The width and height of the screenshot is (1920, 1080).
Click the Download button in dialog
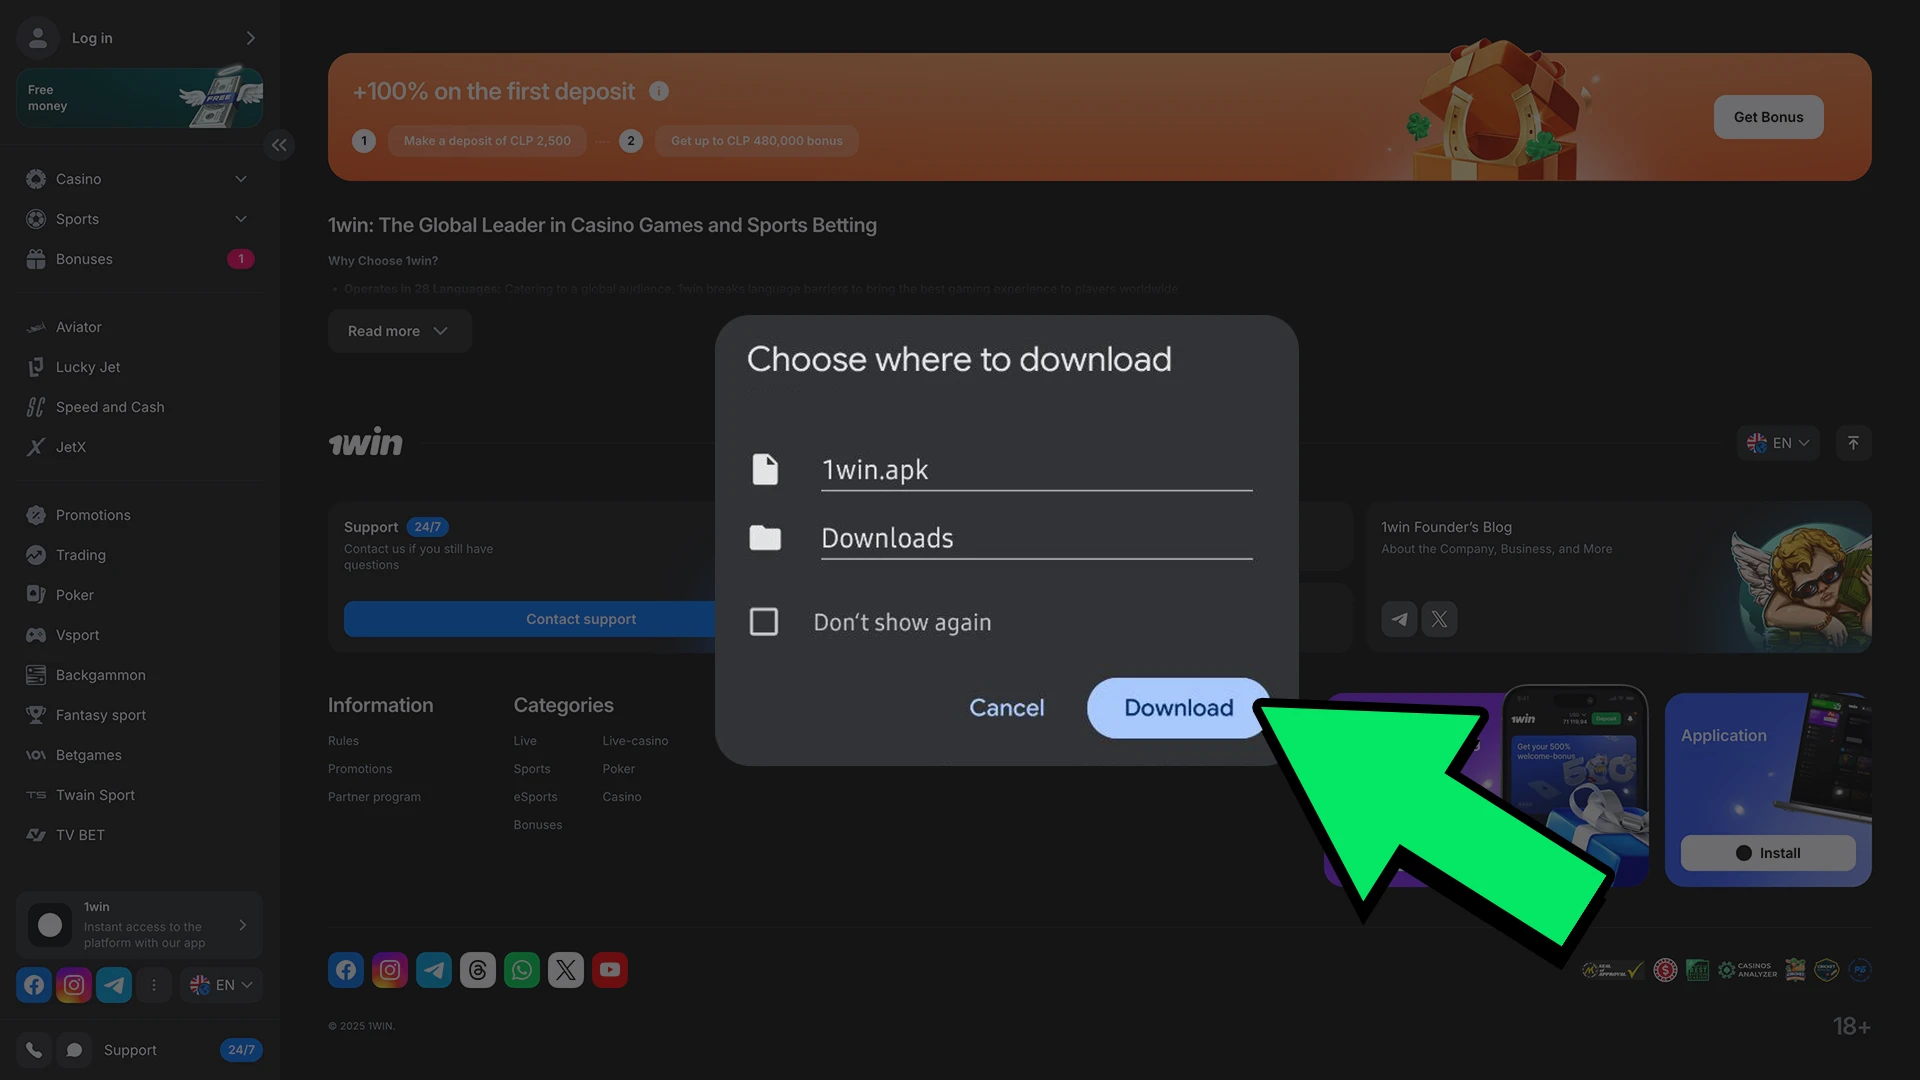tap(1178, 708)
